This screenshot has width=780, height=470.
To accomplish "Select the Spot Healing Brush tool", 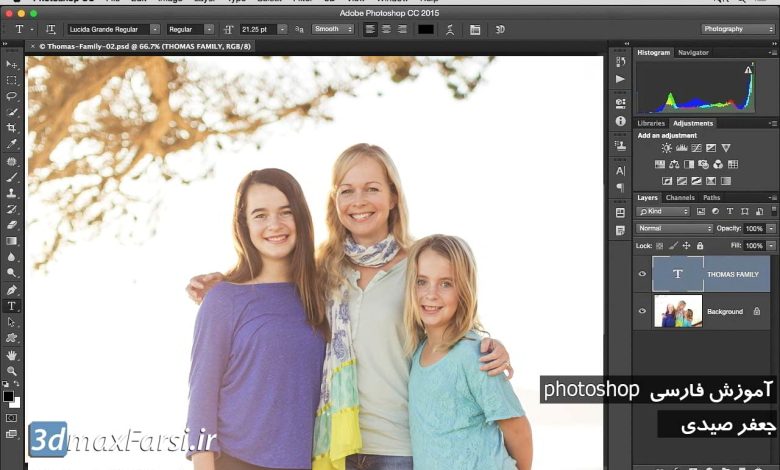I will point(11,161).
